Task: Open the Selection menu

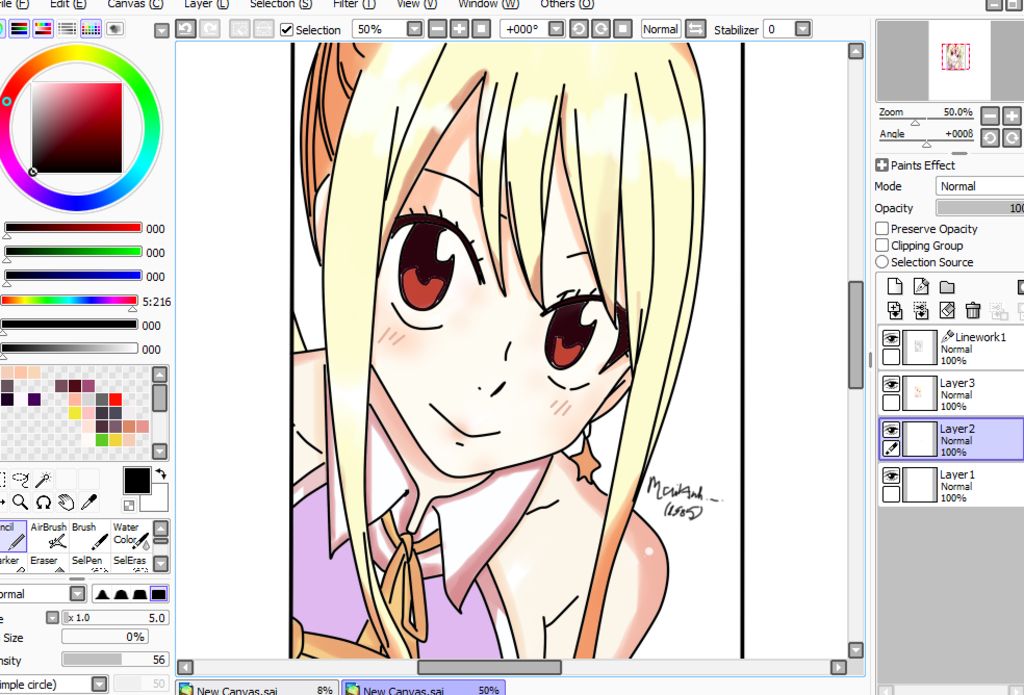Action: (x=281, y=4)
